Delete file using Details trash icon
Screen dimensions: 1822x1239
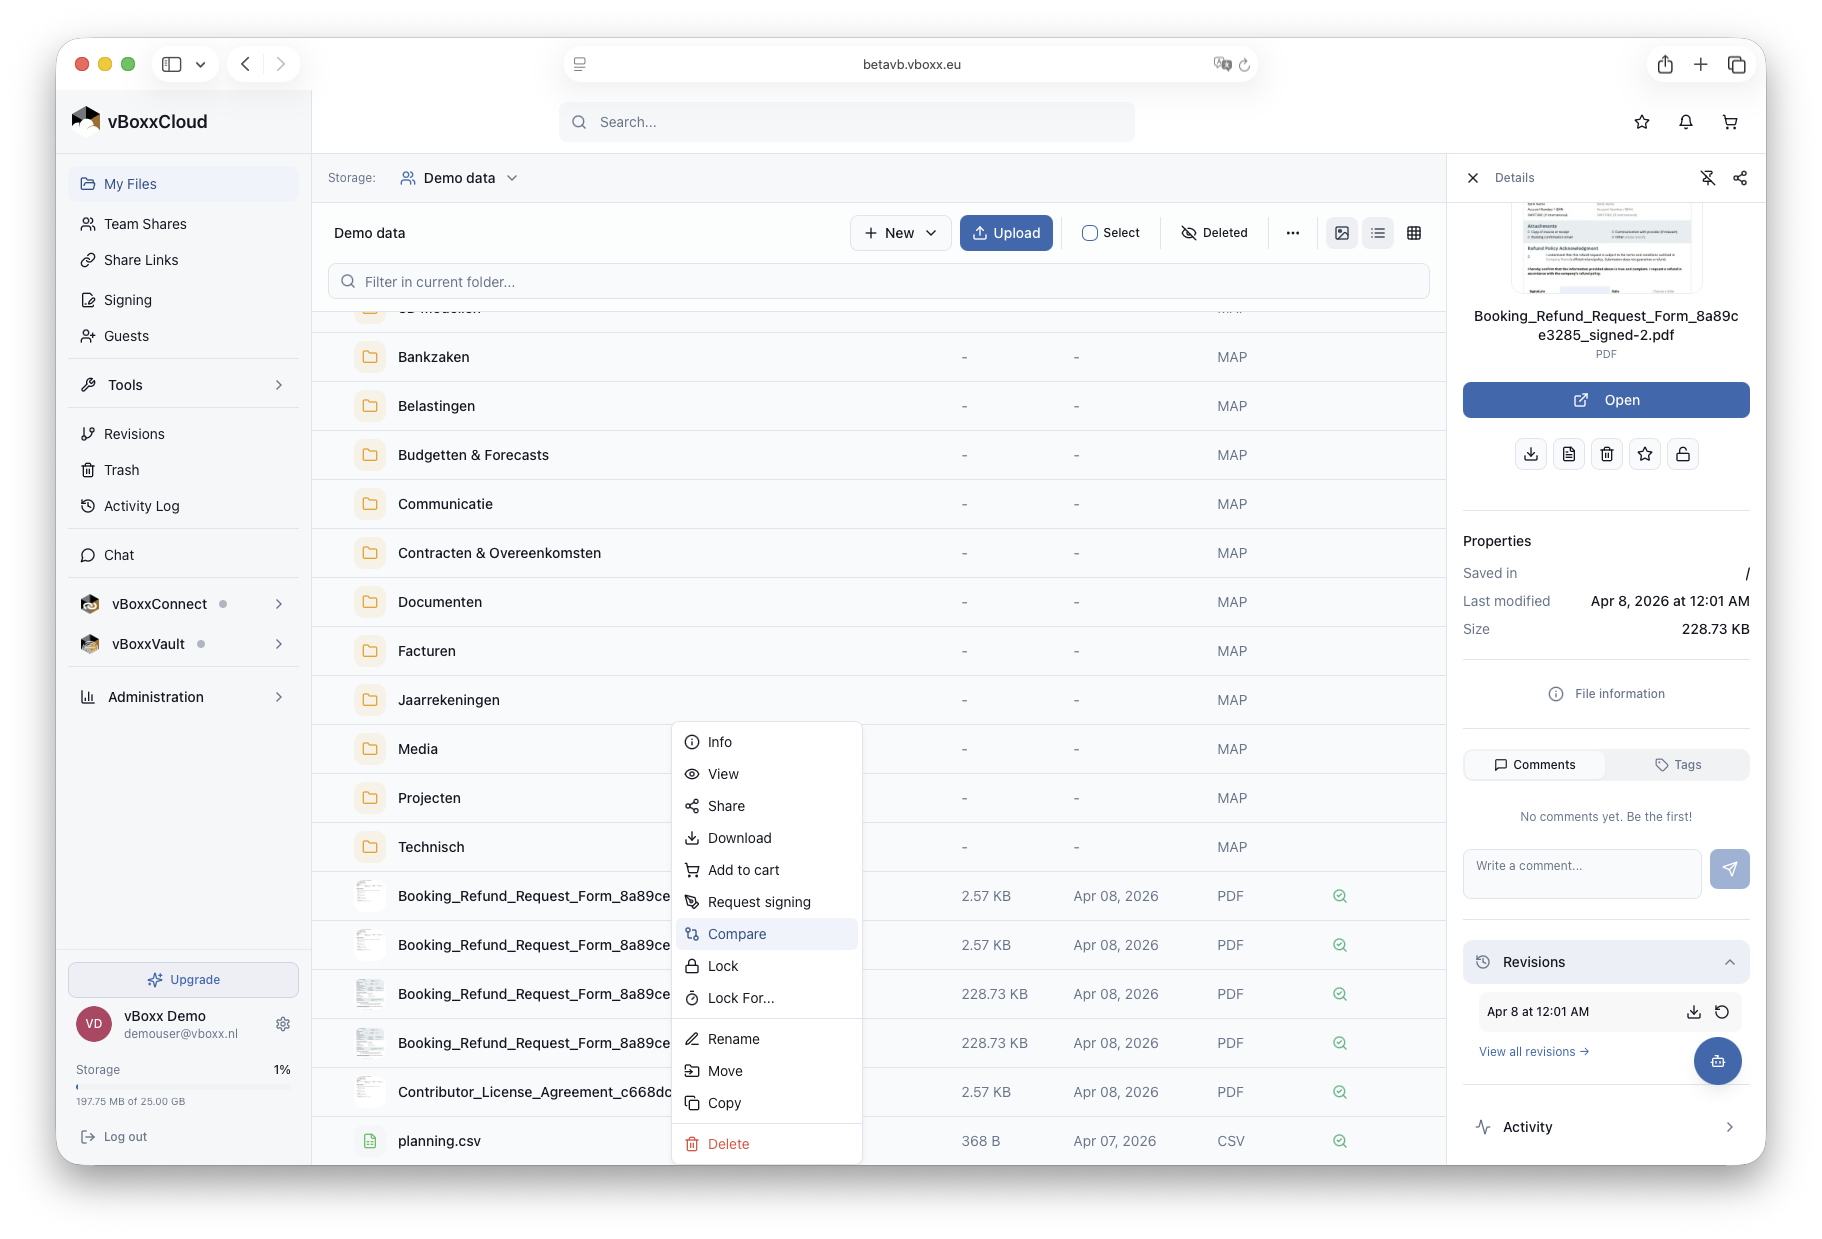tap(1607, 454)
